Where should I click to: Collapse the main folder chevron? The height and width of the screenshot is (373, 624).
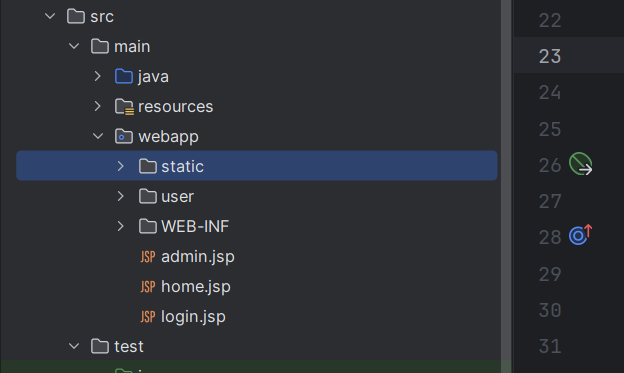74,46
